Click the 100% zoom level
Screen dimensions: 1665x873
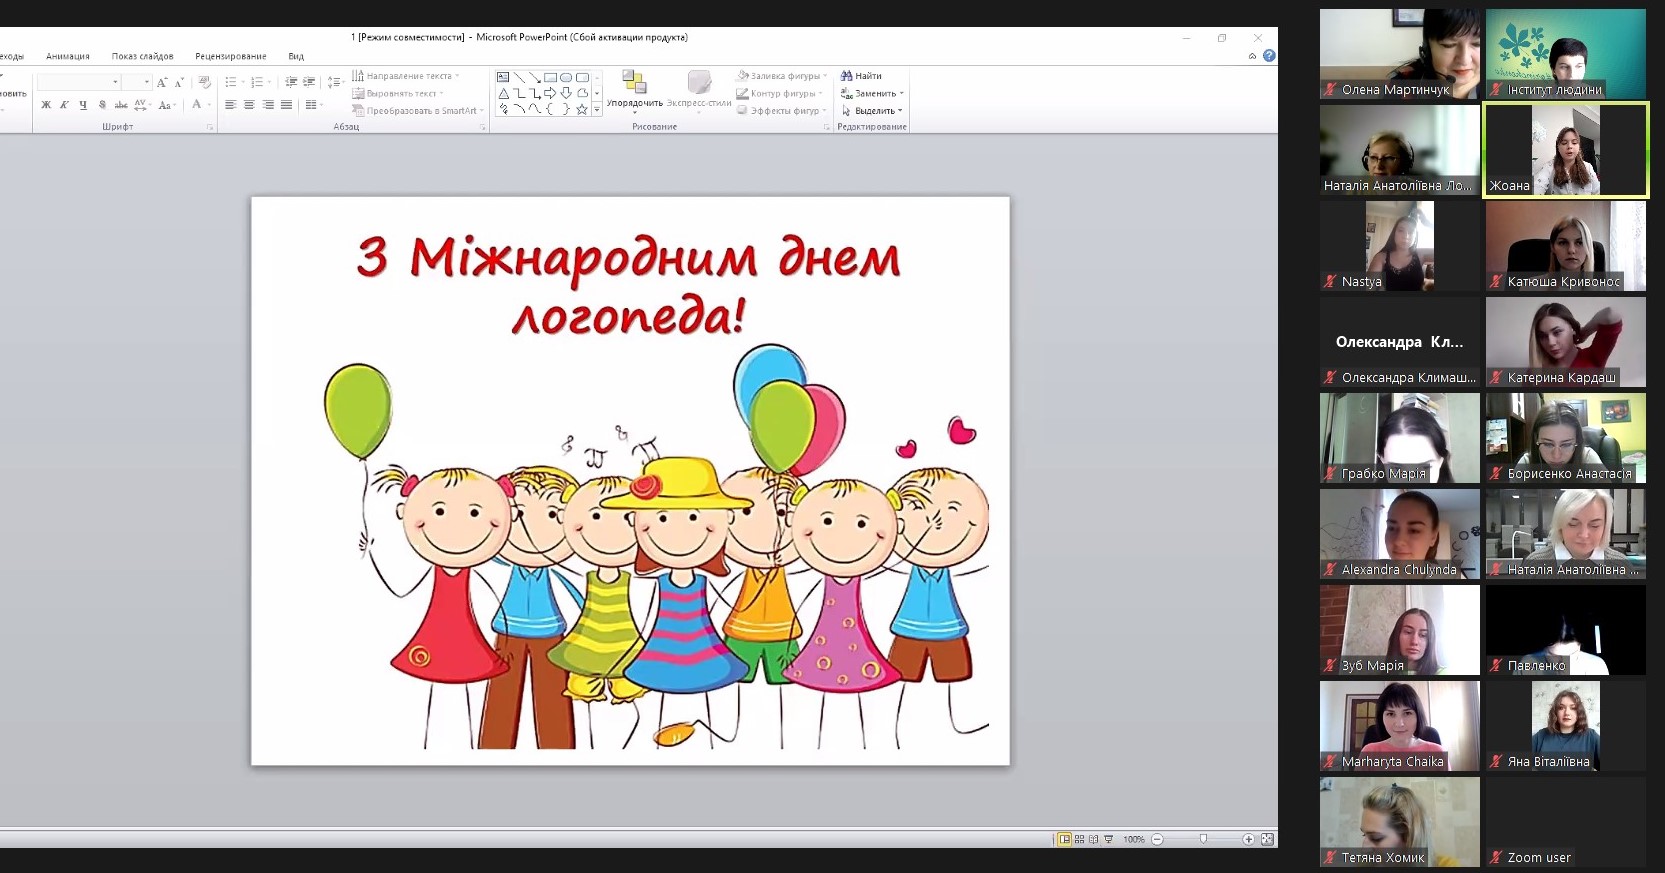tap(1134, 839)
